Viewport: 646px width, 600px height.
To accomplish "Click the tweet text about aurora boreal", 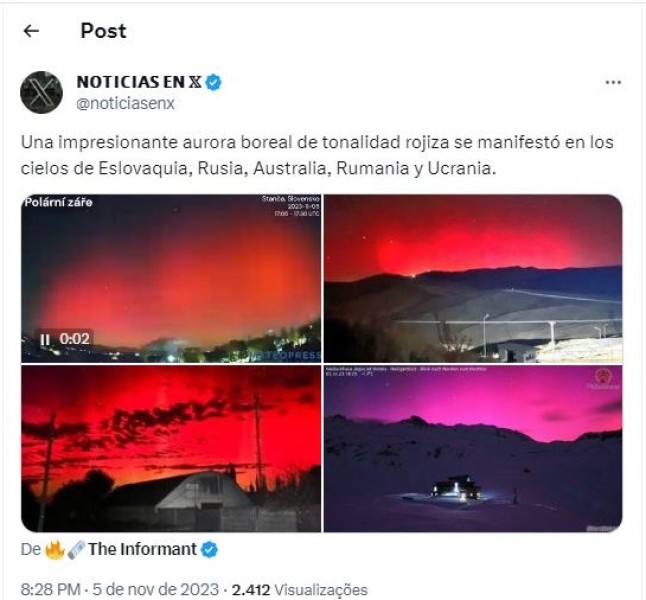I will 317,155.
